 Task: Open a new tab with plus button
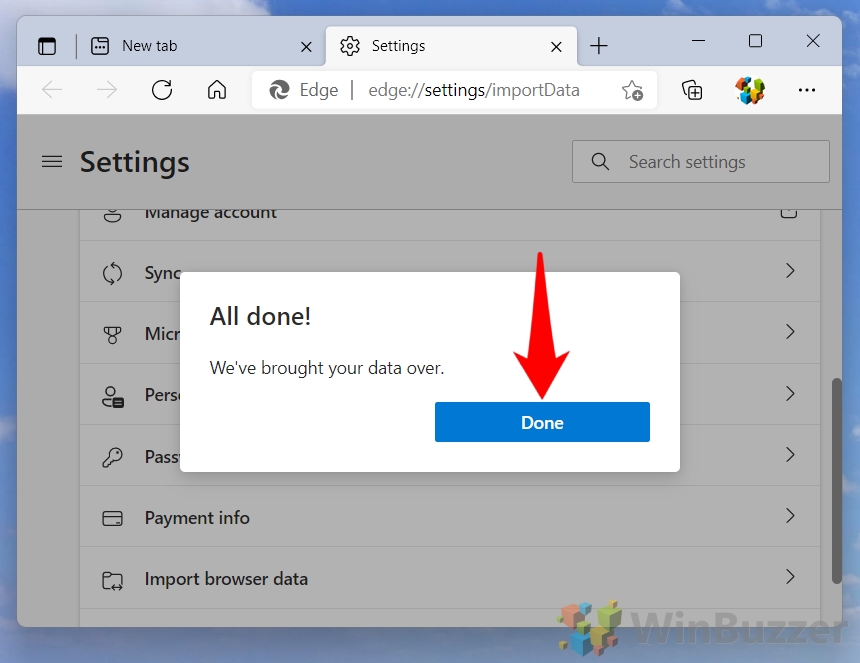click(599, 46)
